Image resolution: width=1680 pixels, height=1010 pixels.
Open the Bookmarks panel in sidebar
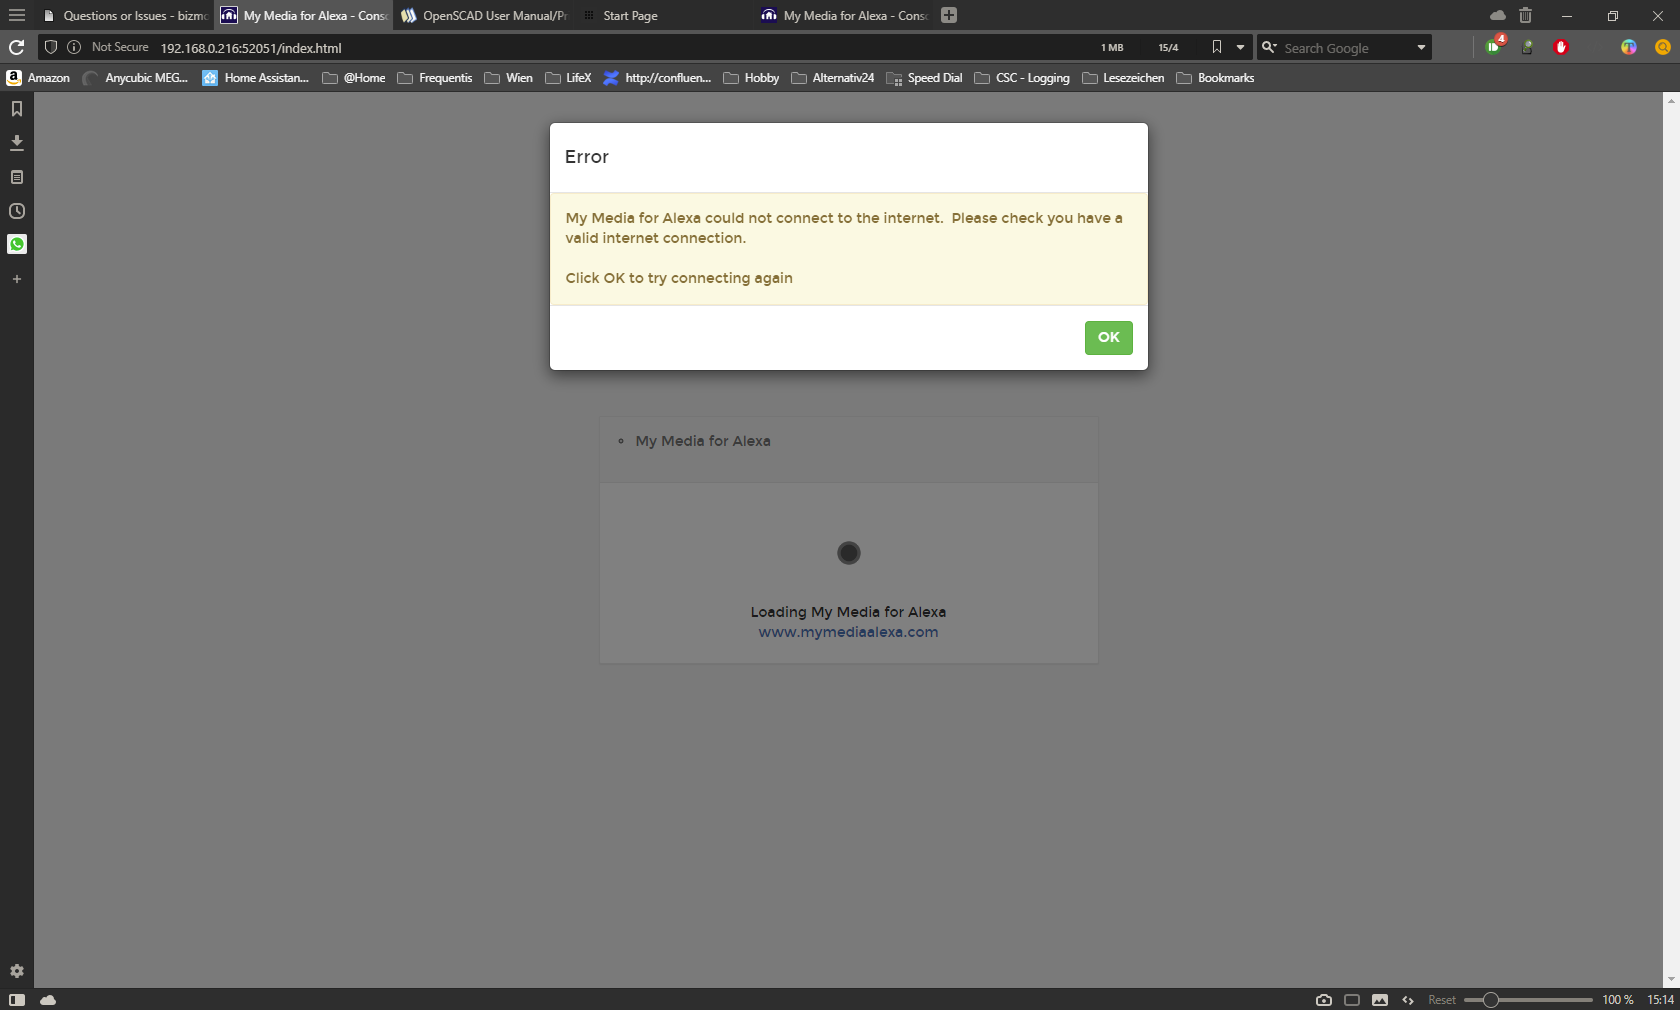coord(17,109)
